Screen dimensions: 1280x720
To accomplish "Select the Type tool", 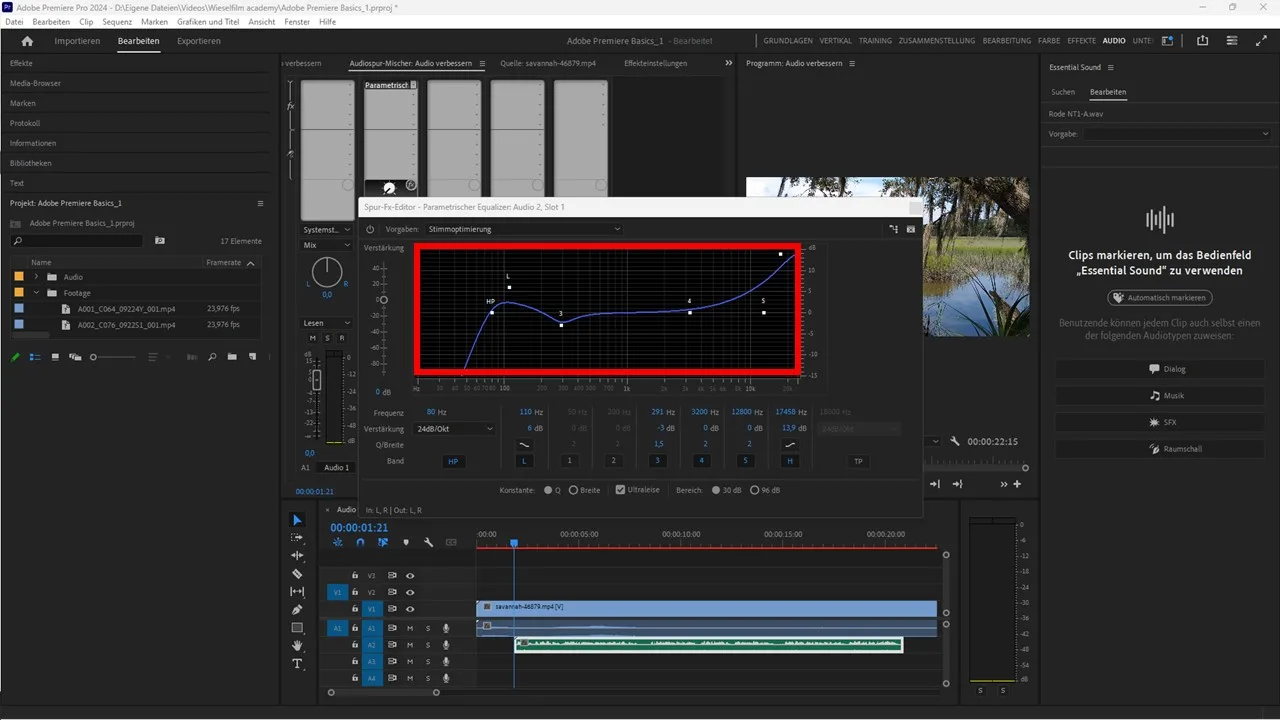I will pos(297,664).
